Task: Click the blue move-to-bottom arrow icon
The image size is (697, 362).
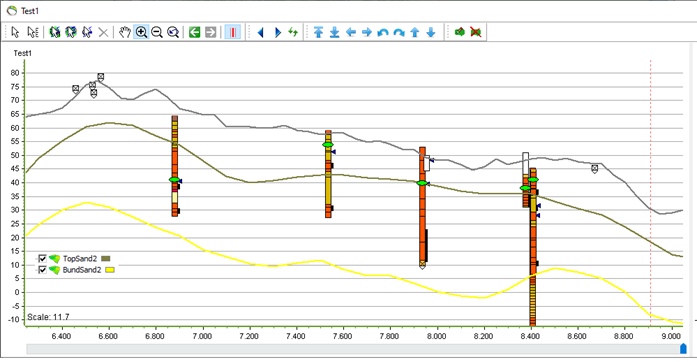Action: 334,32
